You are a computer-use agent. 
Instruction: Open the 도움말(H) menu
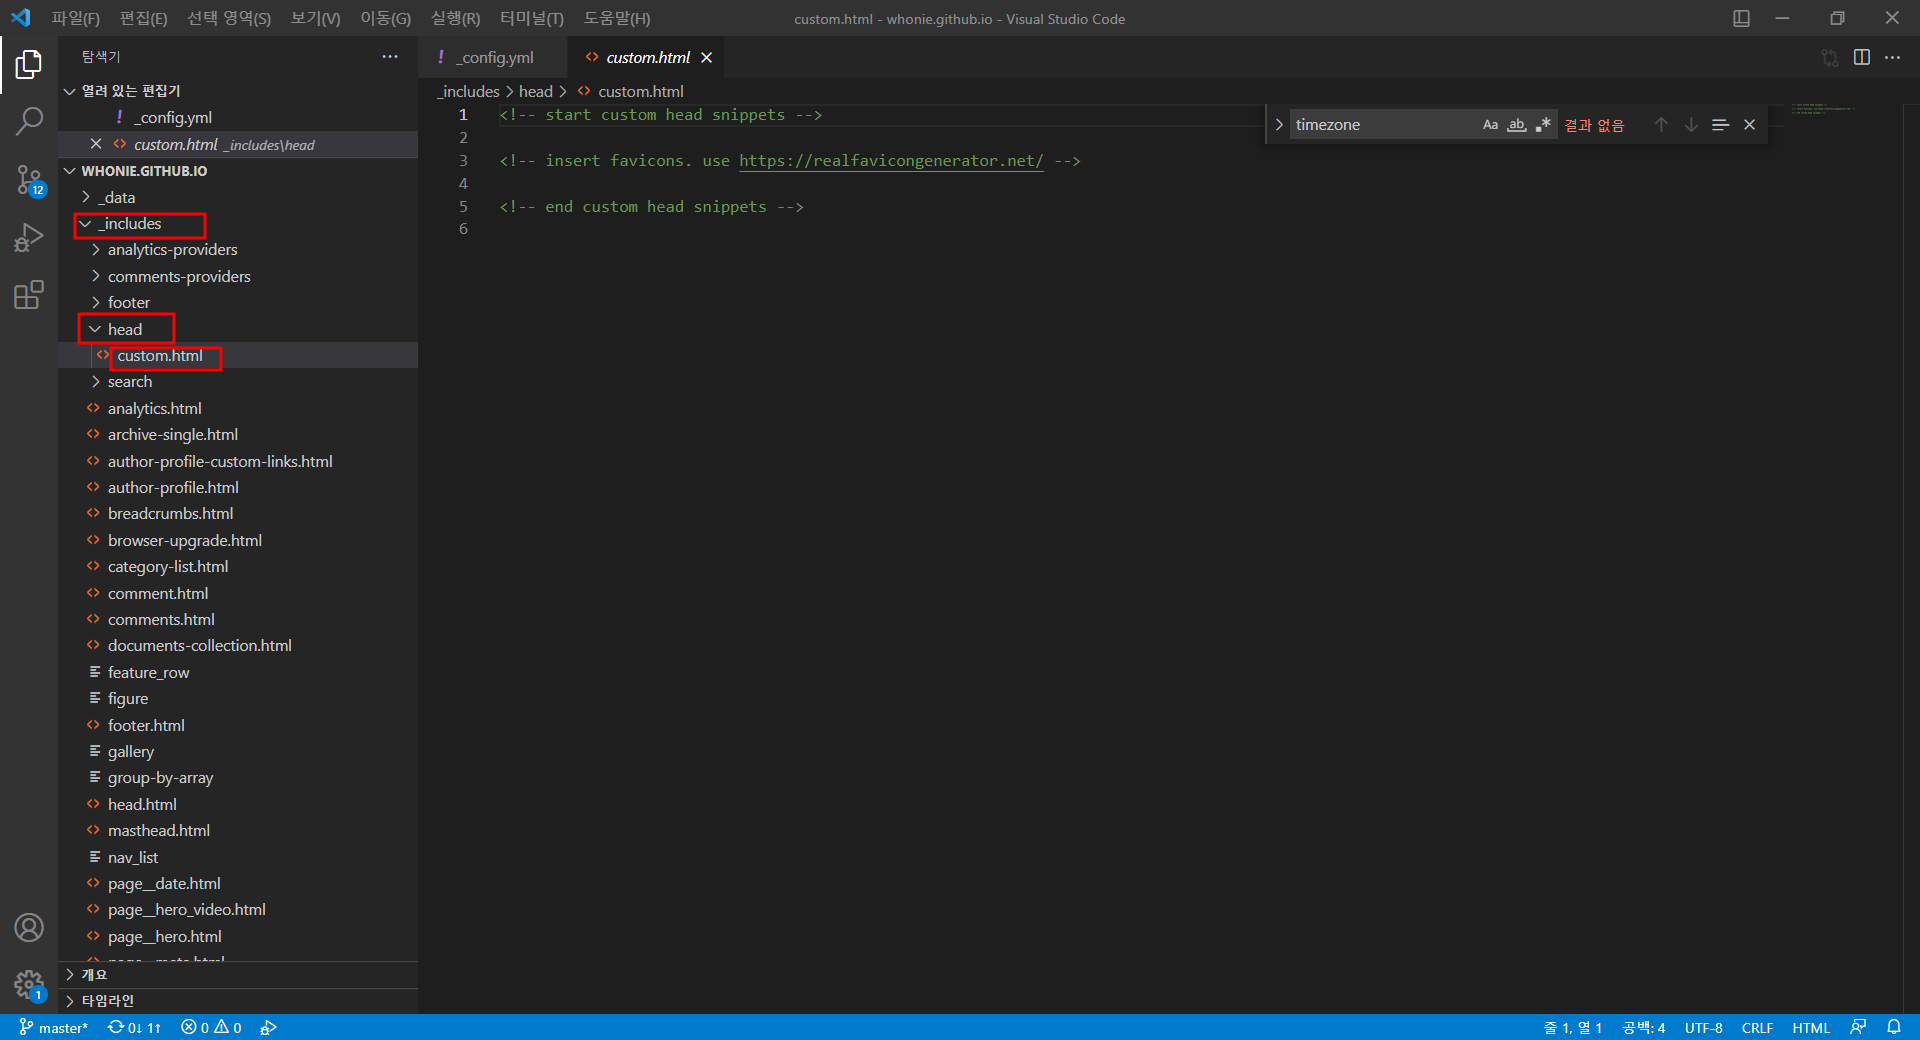tap(617, 18)
